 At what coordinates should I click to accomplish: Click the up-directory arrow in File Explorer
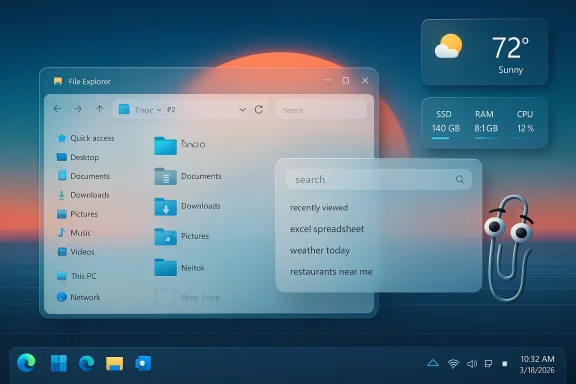[100, 109]
